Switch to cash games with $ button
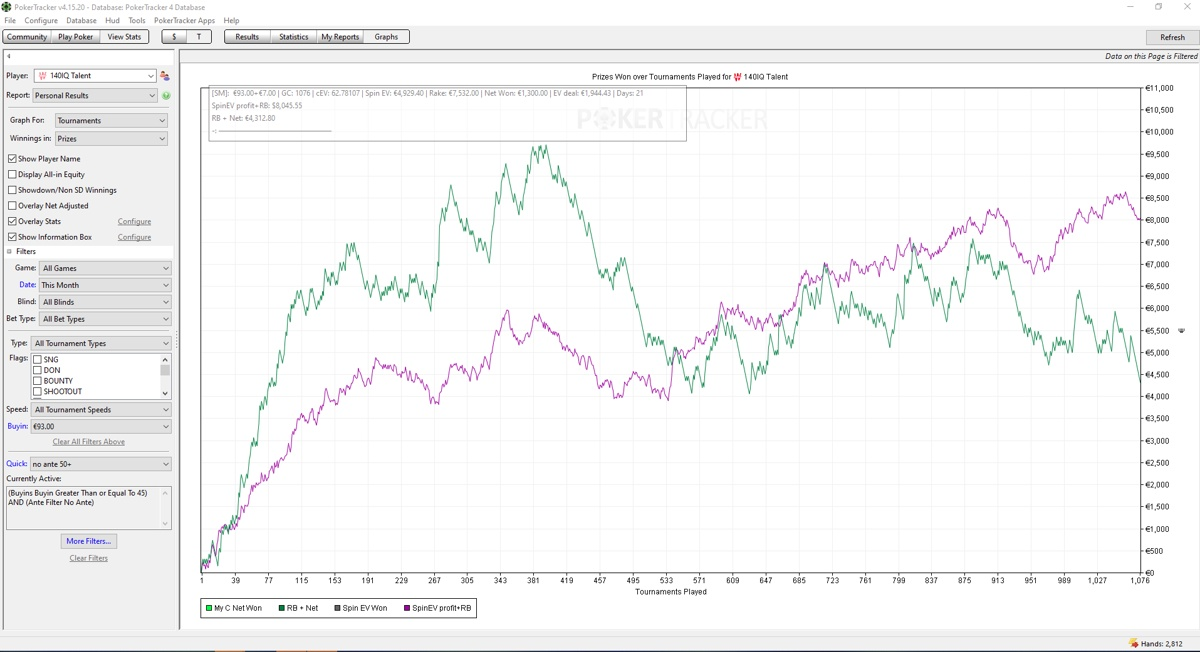Viewport: 1200px width, 652px height. coord(174,37)
